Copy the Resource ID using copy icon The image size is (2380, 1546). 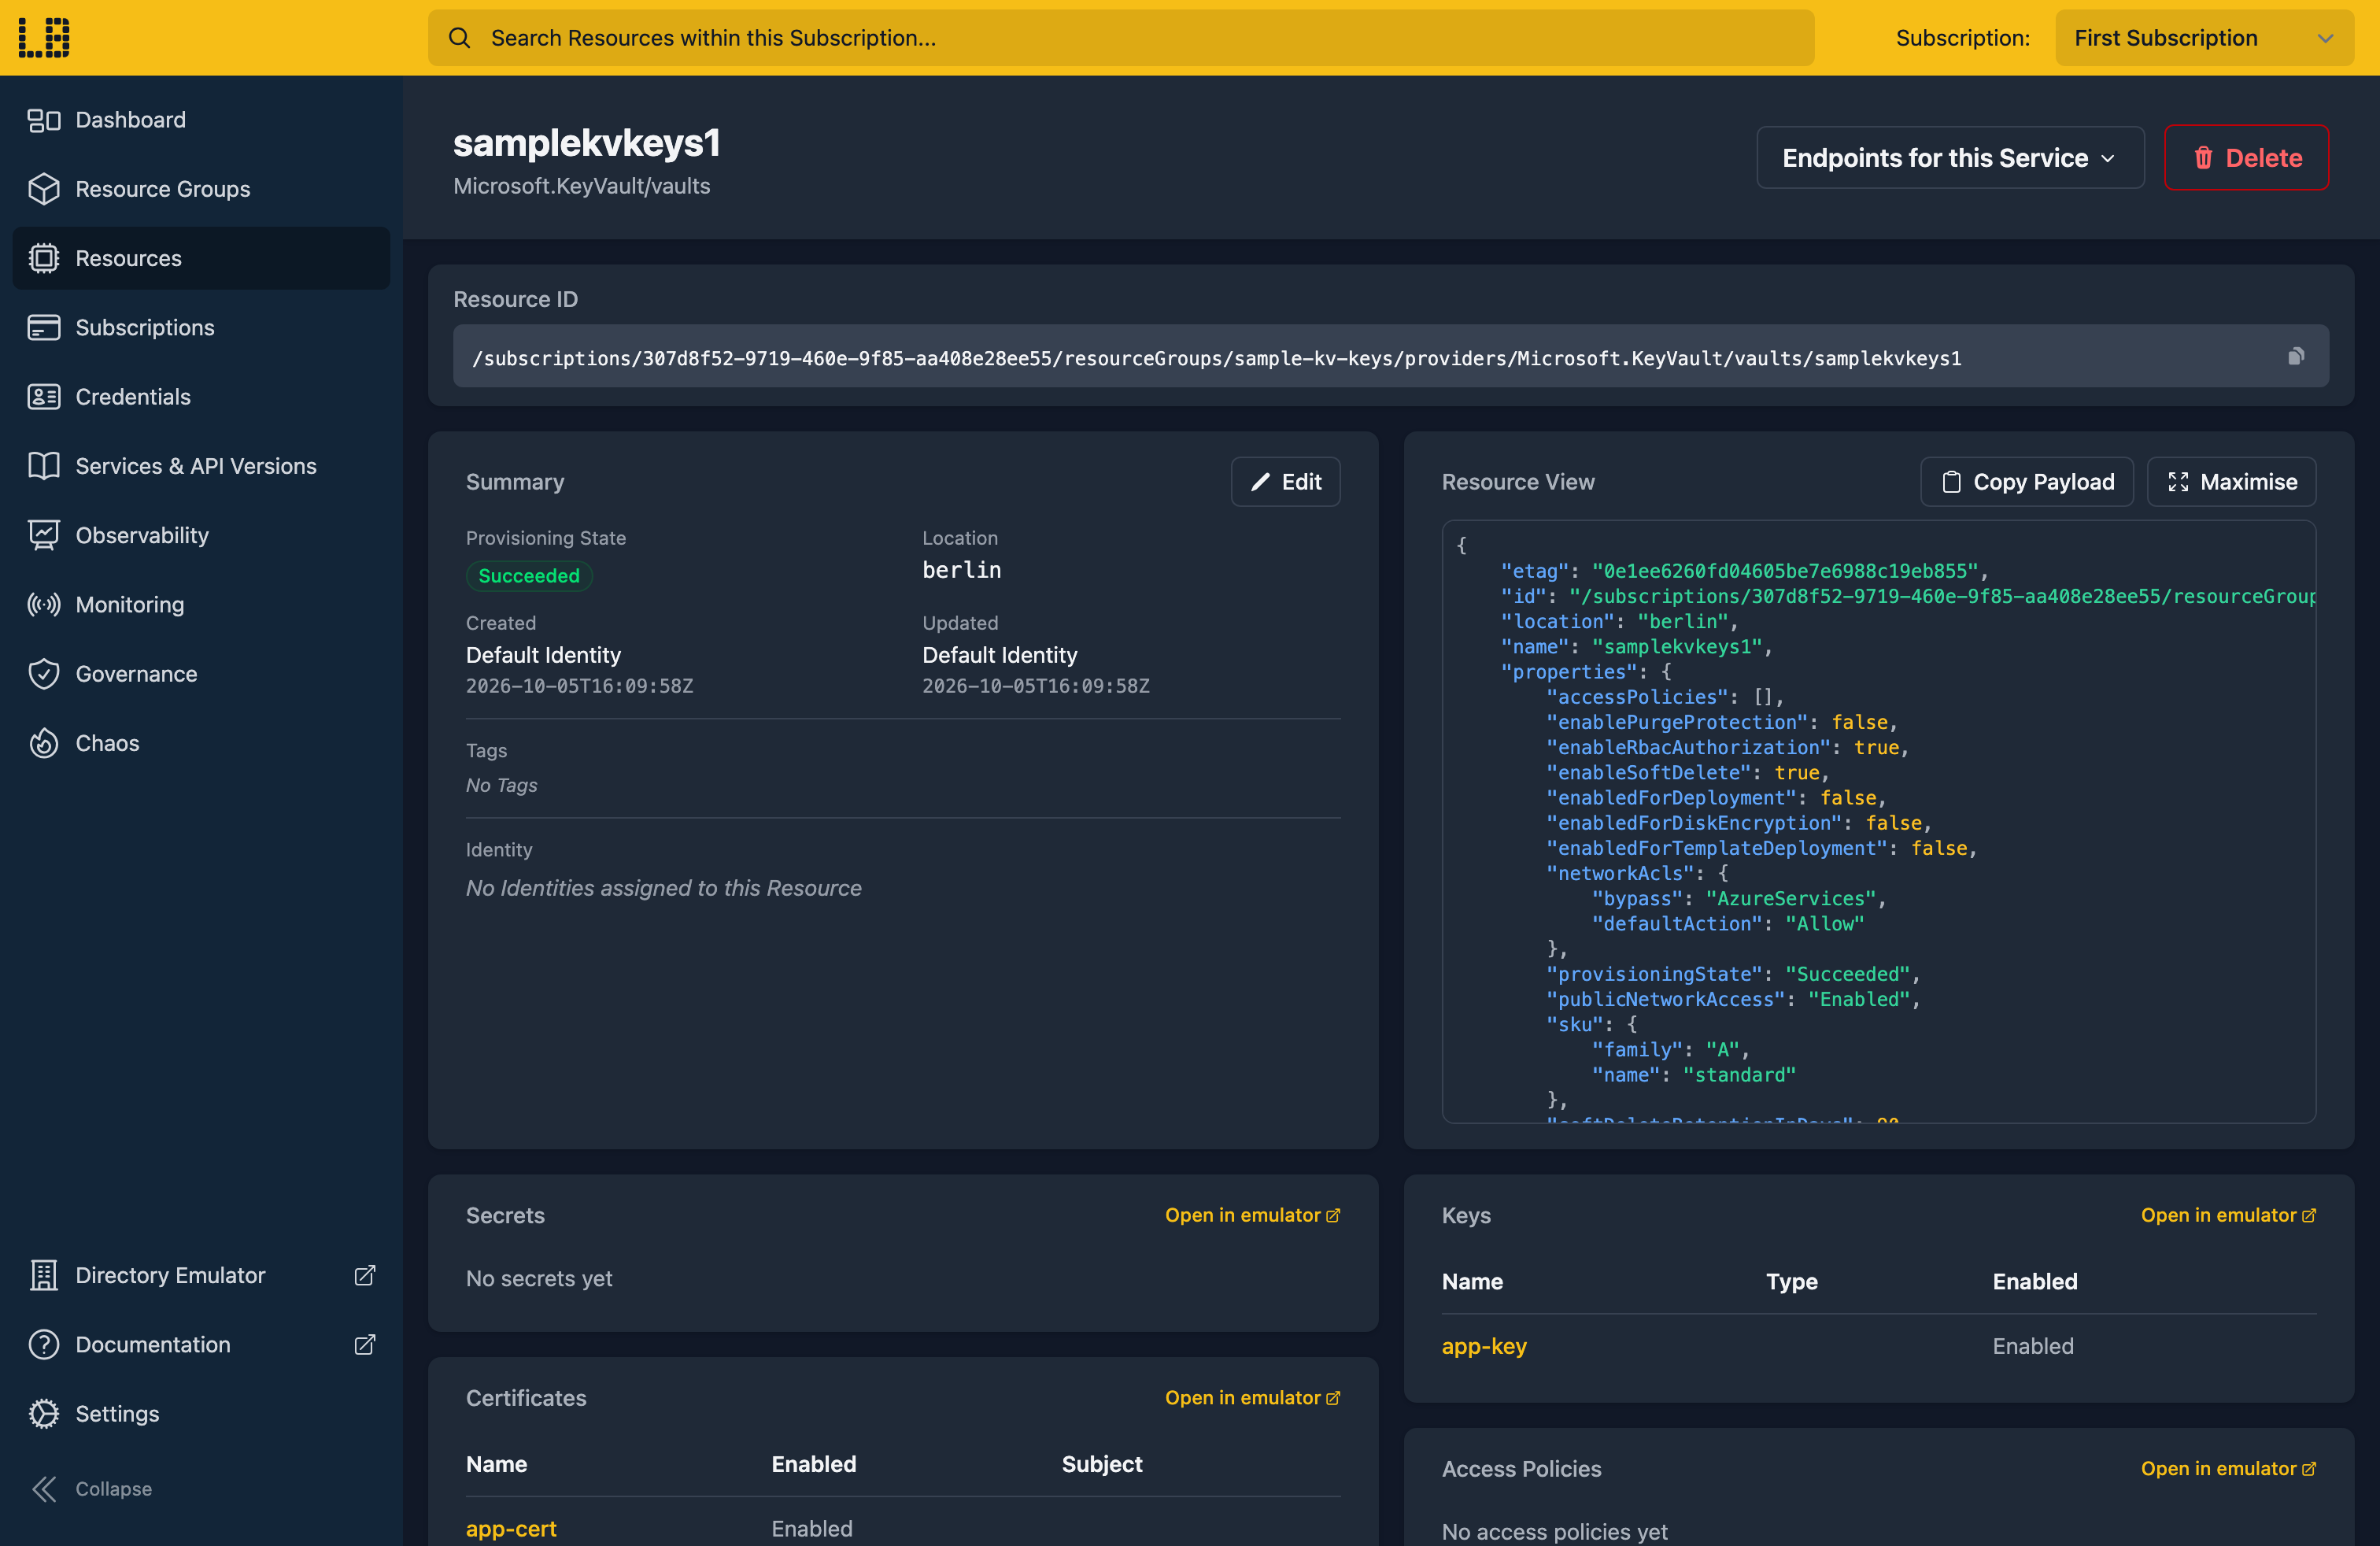2296,356
